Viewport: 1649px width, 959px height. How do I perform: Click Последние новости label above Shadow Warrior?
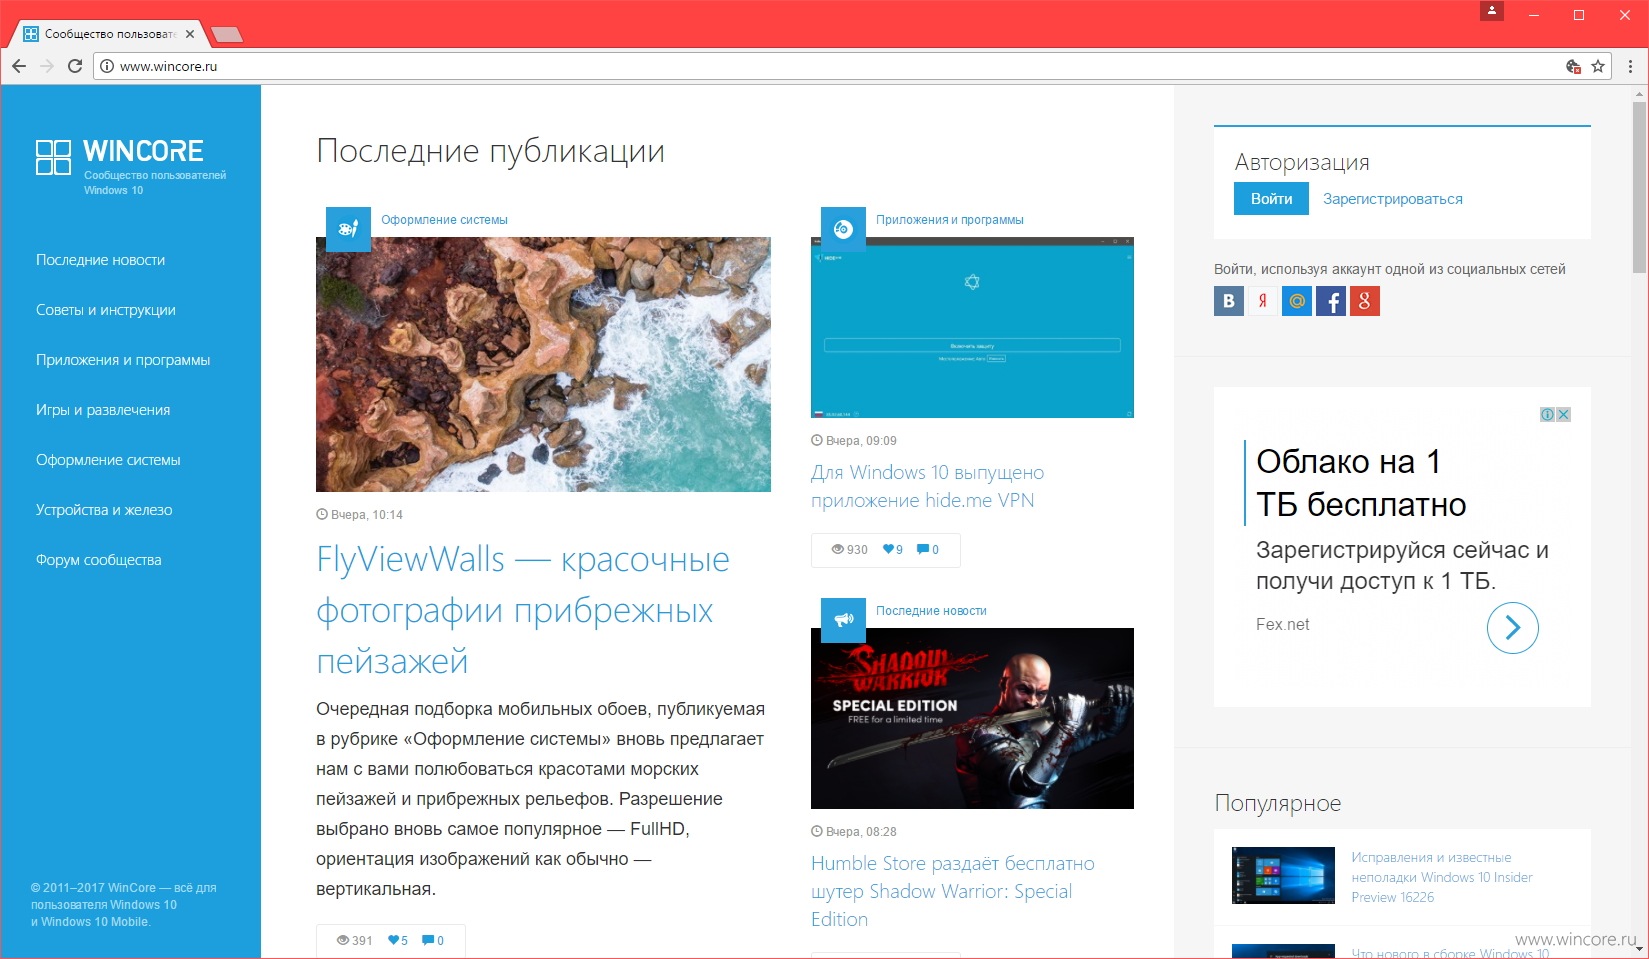pyautogui.click(x=931, y=611)
